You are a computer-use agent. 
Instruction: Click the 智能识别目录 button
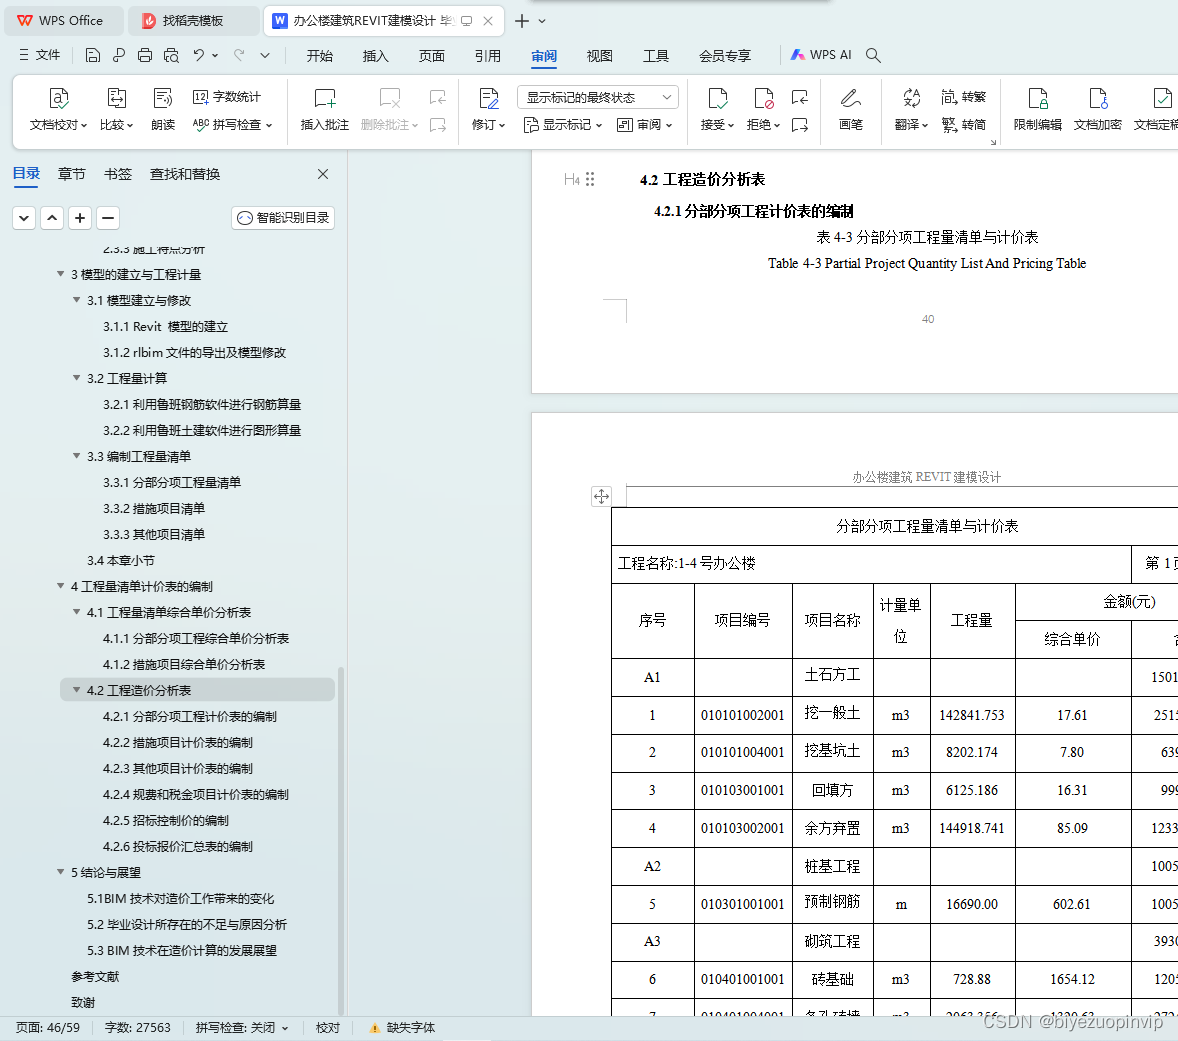tap(283, 218)
